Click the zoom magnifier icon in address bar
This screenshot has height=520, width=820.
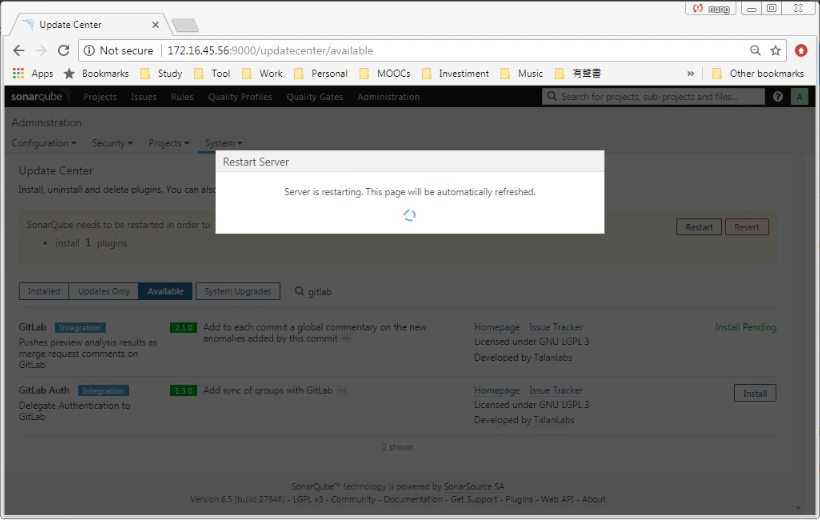755,50
